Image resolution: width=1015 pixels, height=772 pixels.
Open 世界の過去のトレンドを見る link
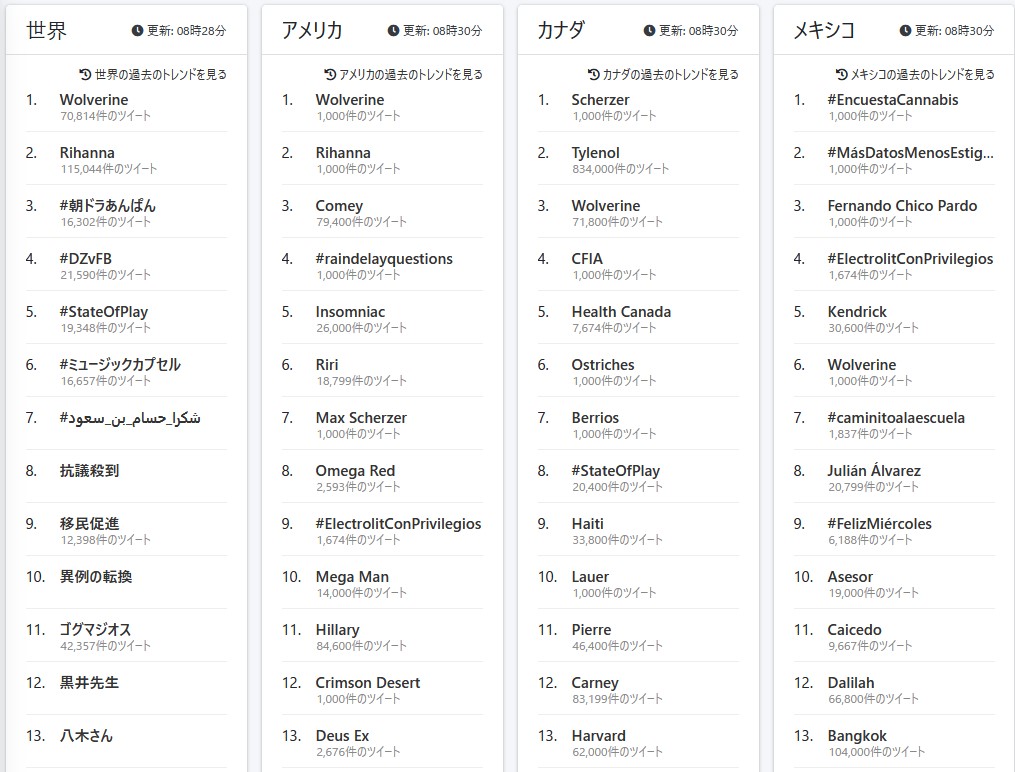pos(160,74)
